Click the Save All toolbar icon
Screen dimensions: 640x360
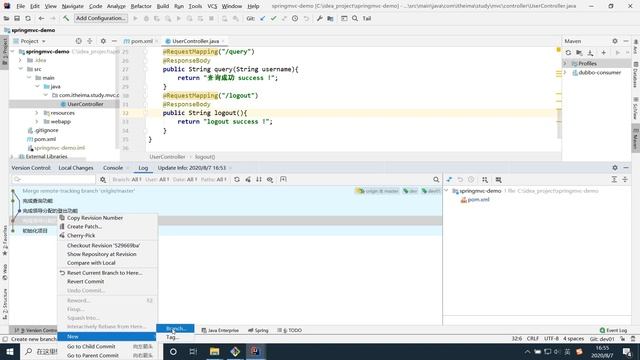tap(17, 18)
